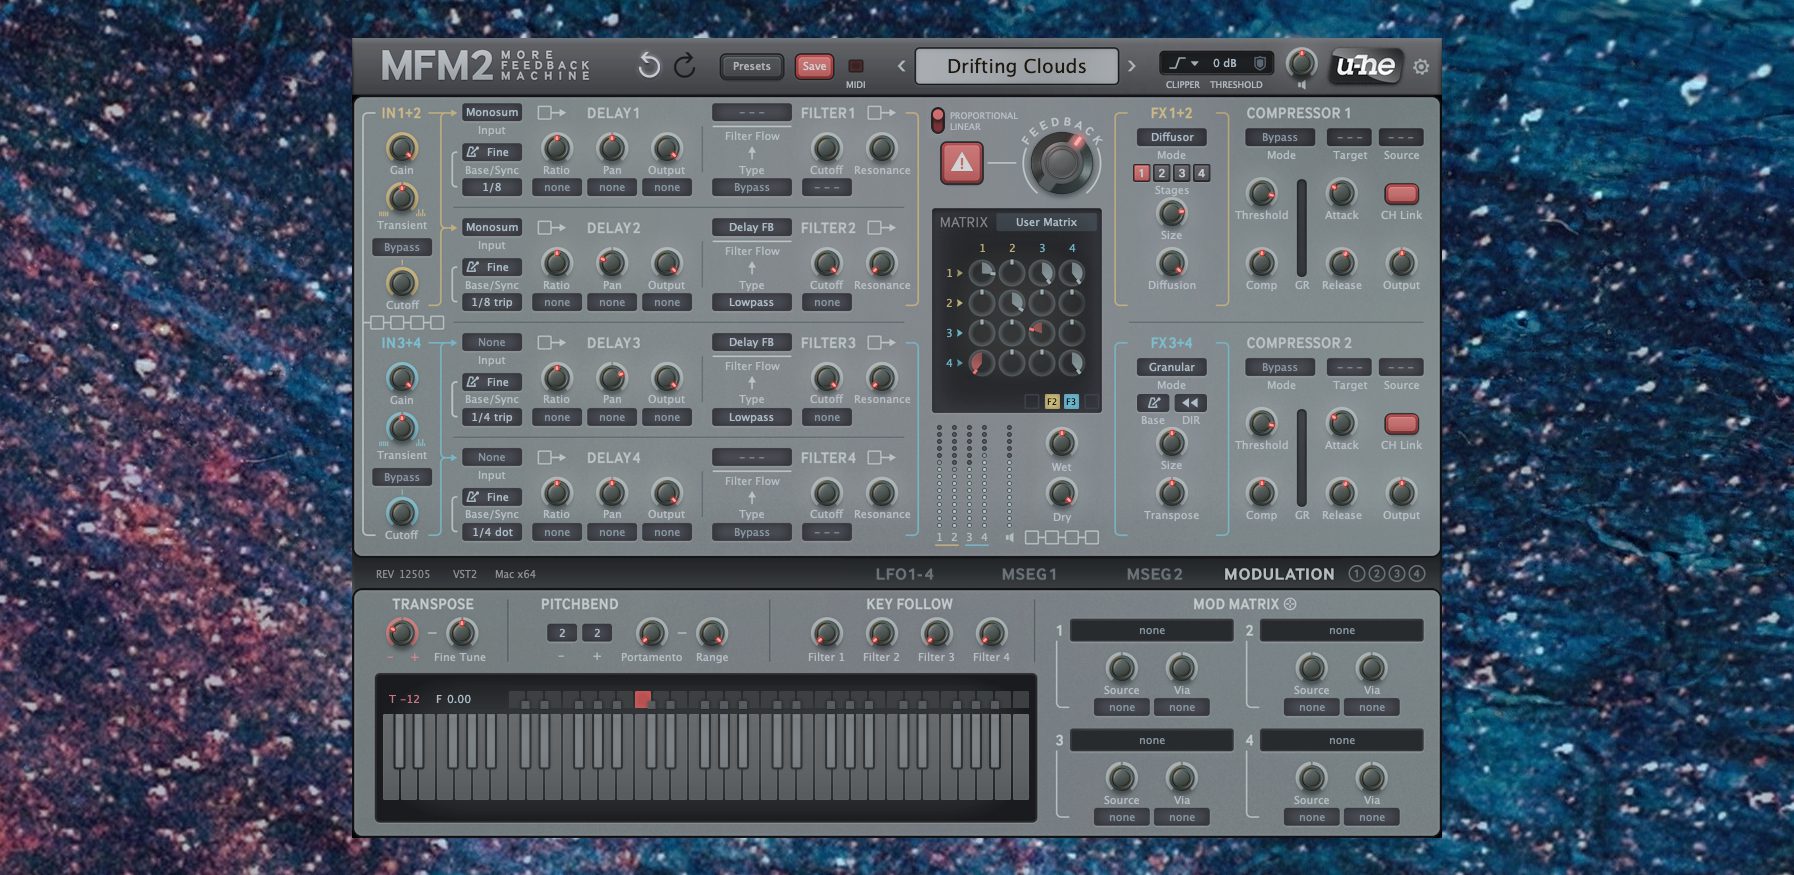Click the red warning triangle panic button
Viewport: 1794px width, 875px height.
[x=961, y=162]
